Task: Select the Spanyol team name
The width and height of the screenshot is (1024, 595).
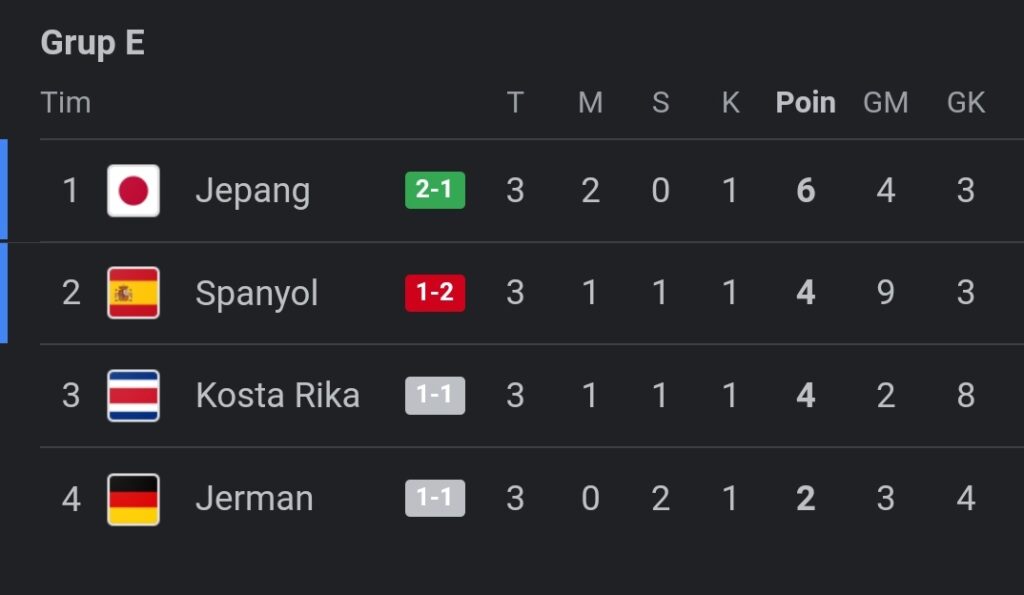Action: tap(256, 293)
